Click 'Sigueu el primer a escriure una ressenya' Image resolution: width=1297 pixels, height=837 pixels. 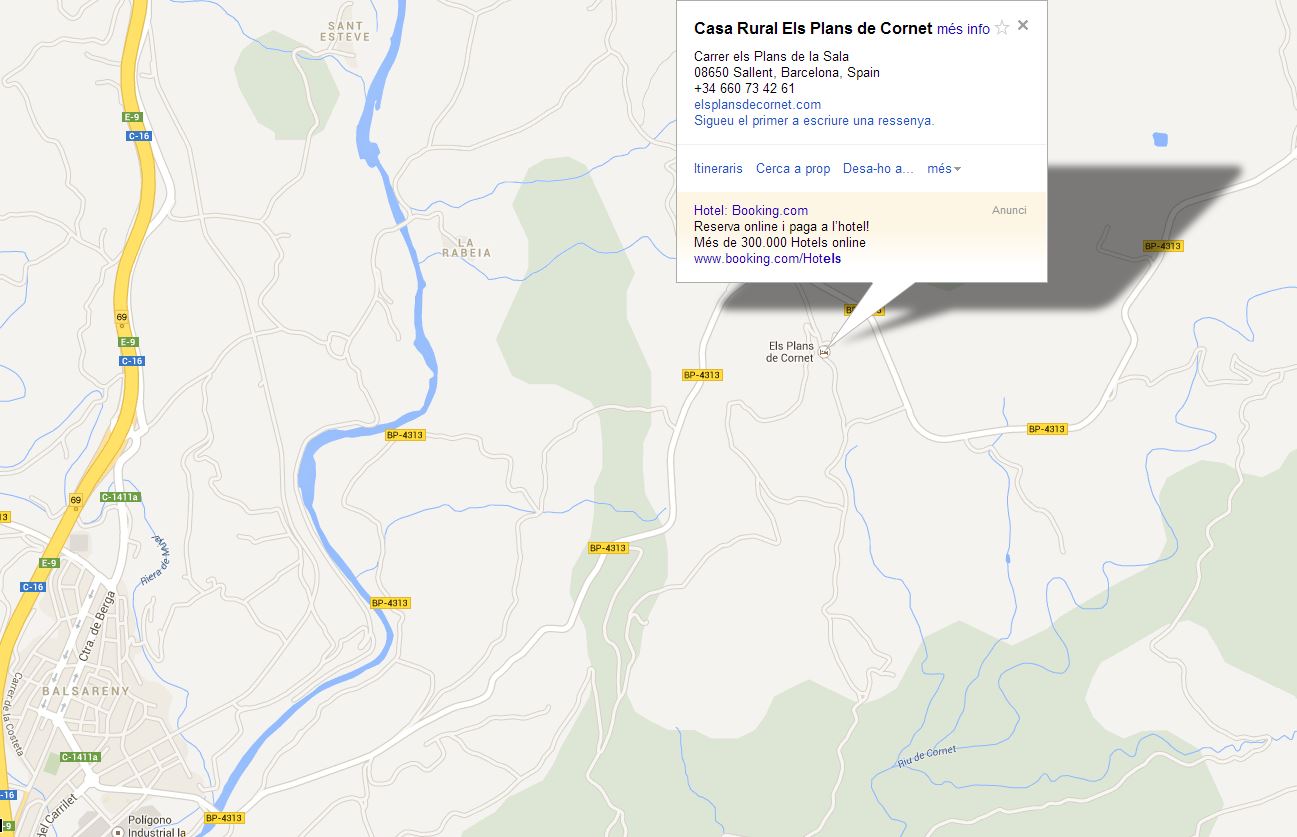click(x=814, y=121)
